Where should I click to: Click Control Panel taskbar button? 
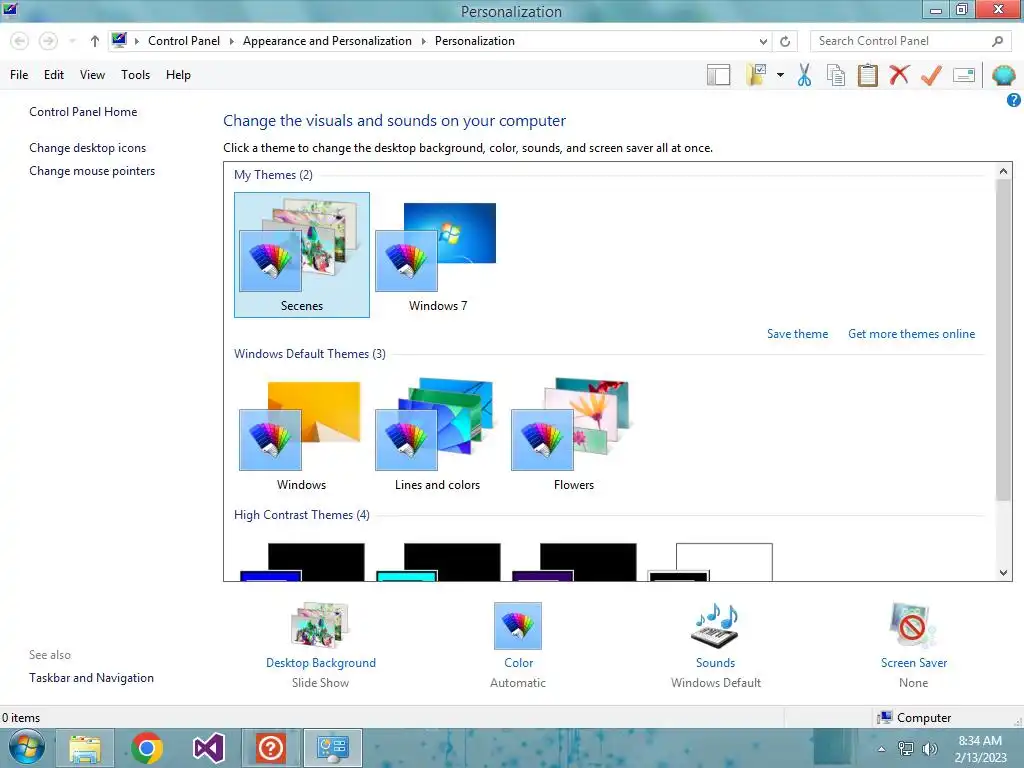(x=332, y=748)
